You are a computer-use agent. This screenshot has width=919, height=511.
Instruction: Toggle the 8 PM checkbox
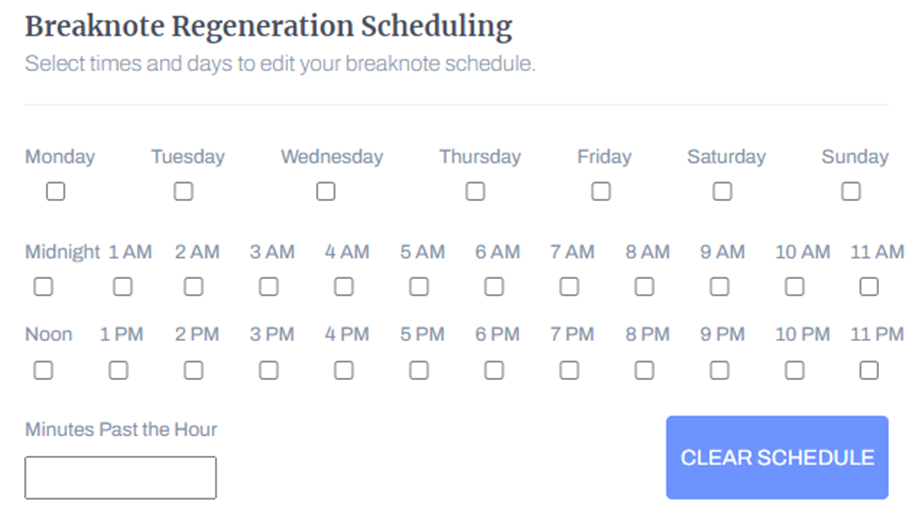tap(644, 370)
